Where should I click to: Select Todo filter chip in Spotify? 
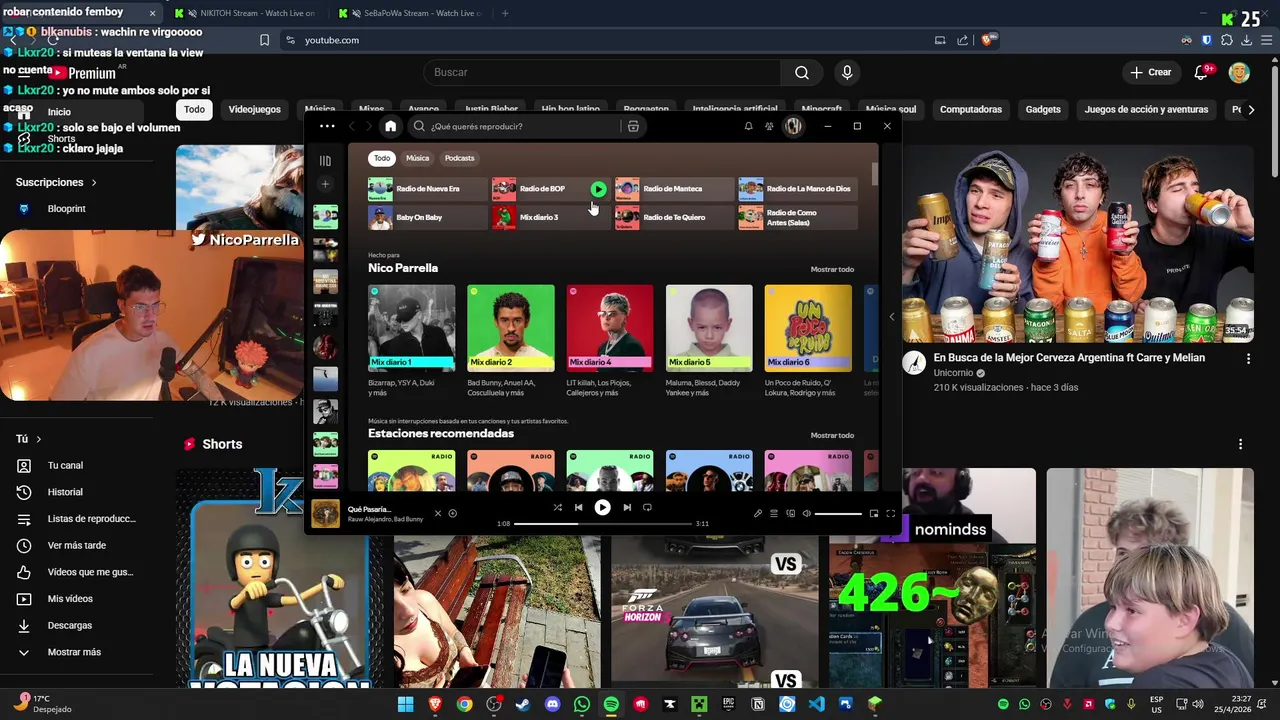(x=382, y=158)
